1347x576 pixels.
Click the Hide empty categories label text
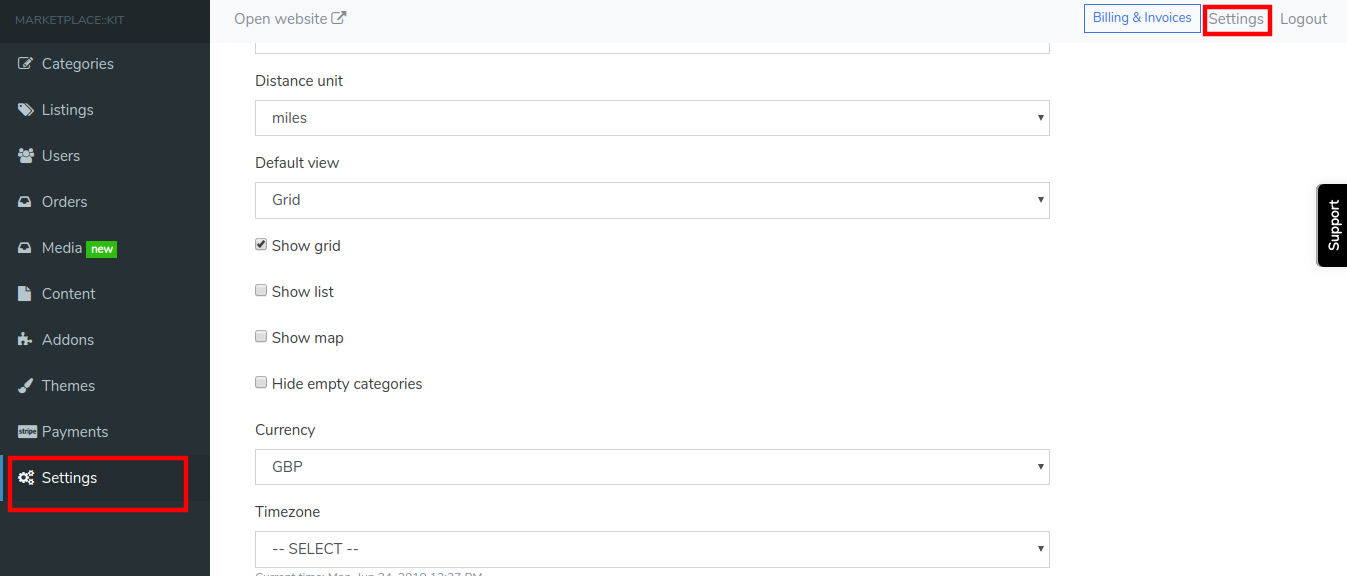click(x=347, y=384)
